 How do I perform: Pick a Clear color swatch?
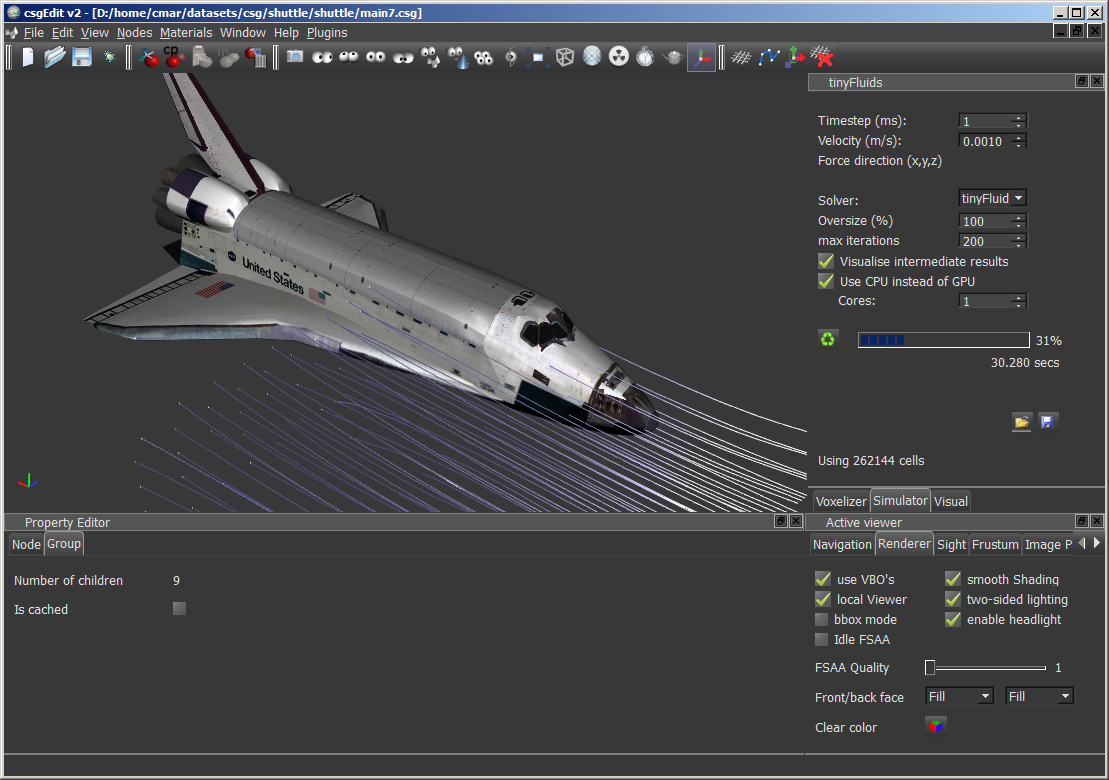coord(935,726)
